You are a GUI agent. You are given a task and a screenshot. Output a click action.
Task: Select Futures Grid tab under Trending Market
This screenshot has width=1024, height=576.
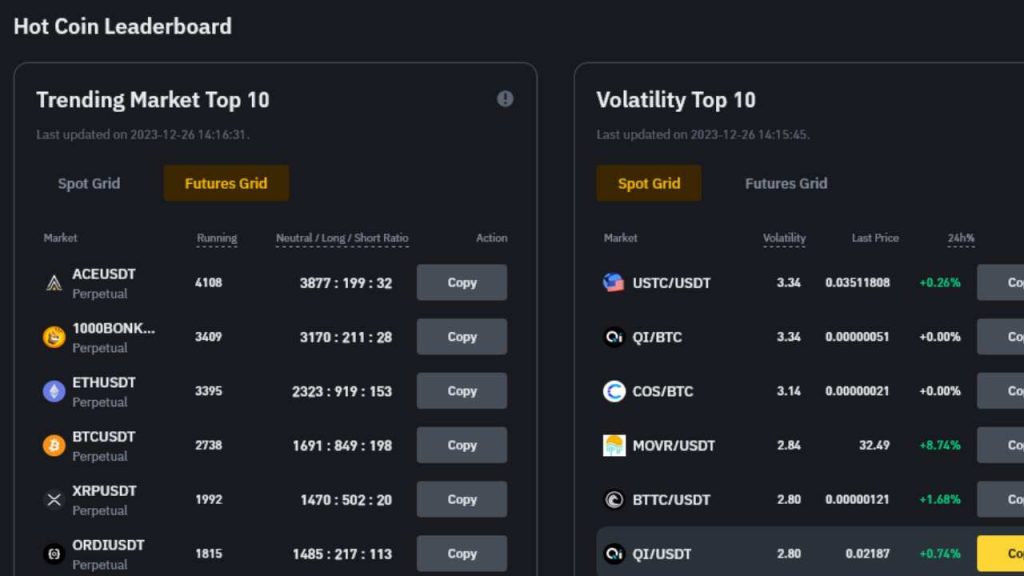pos(226,183)
